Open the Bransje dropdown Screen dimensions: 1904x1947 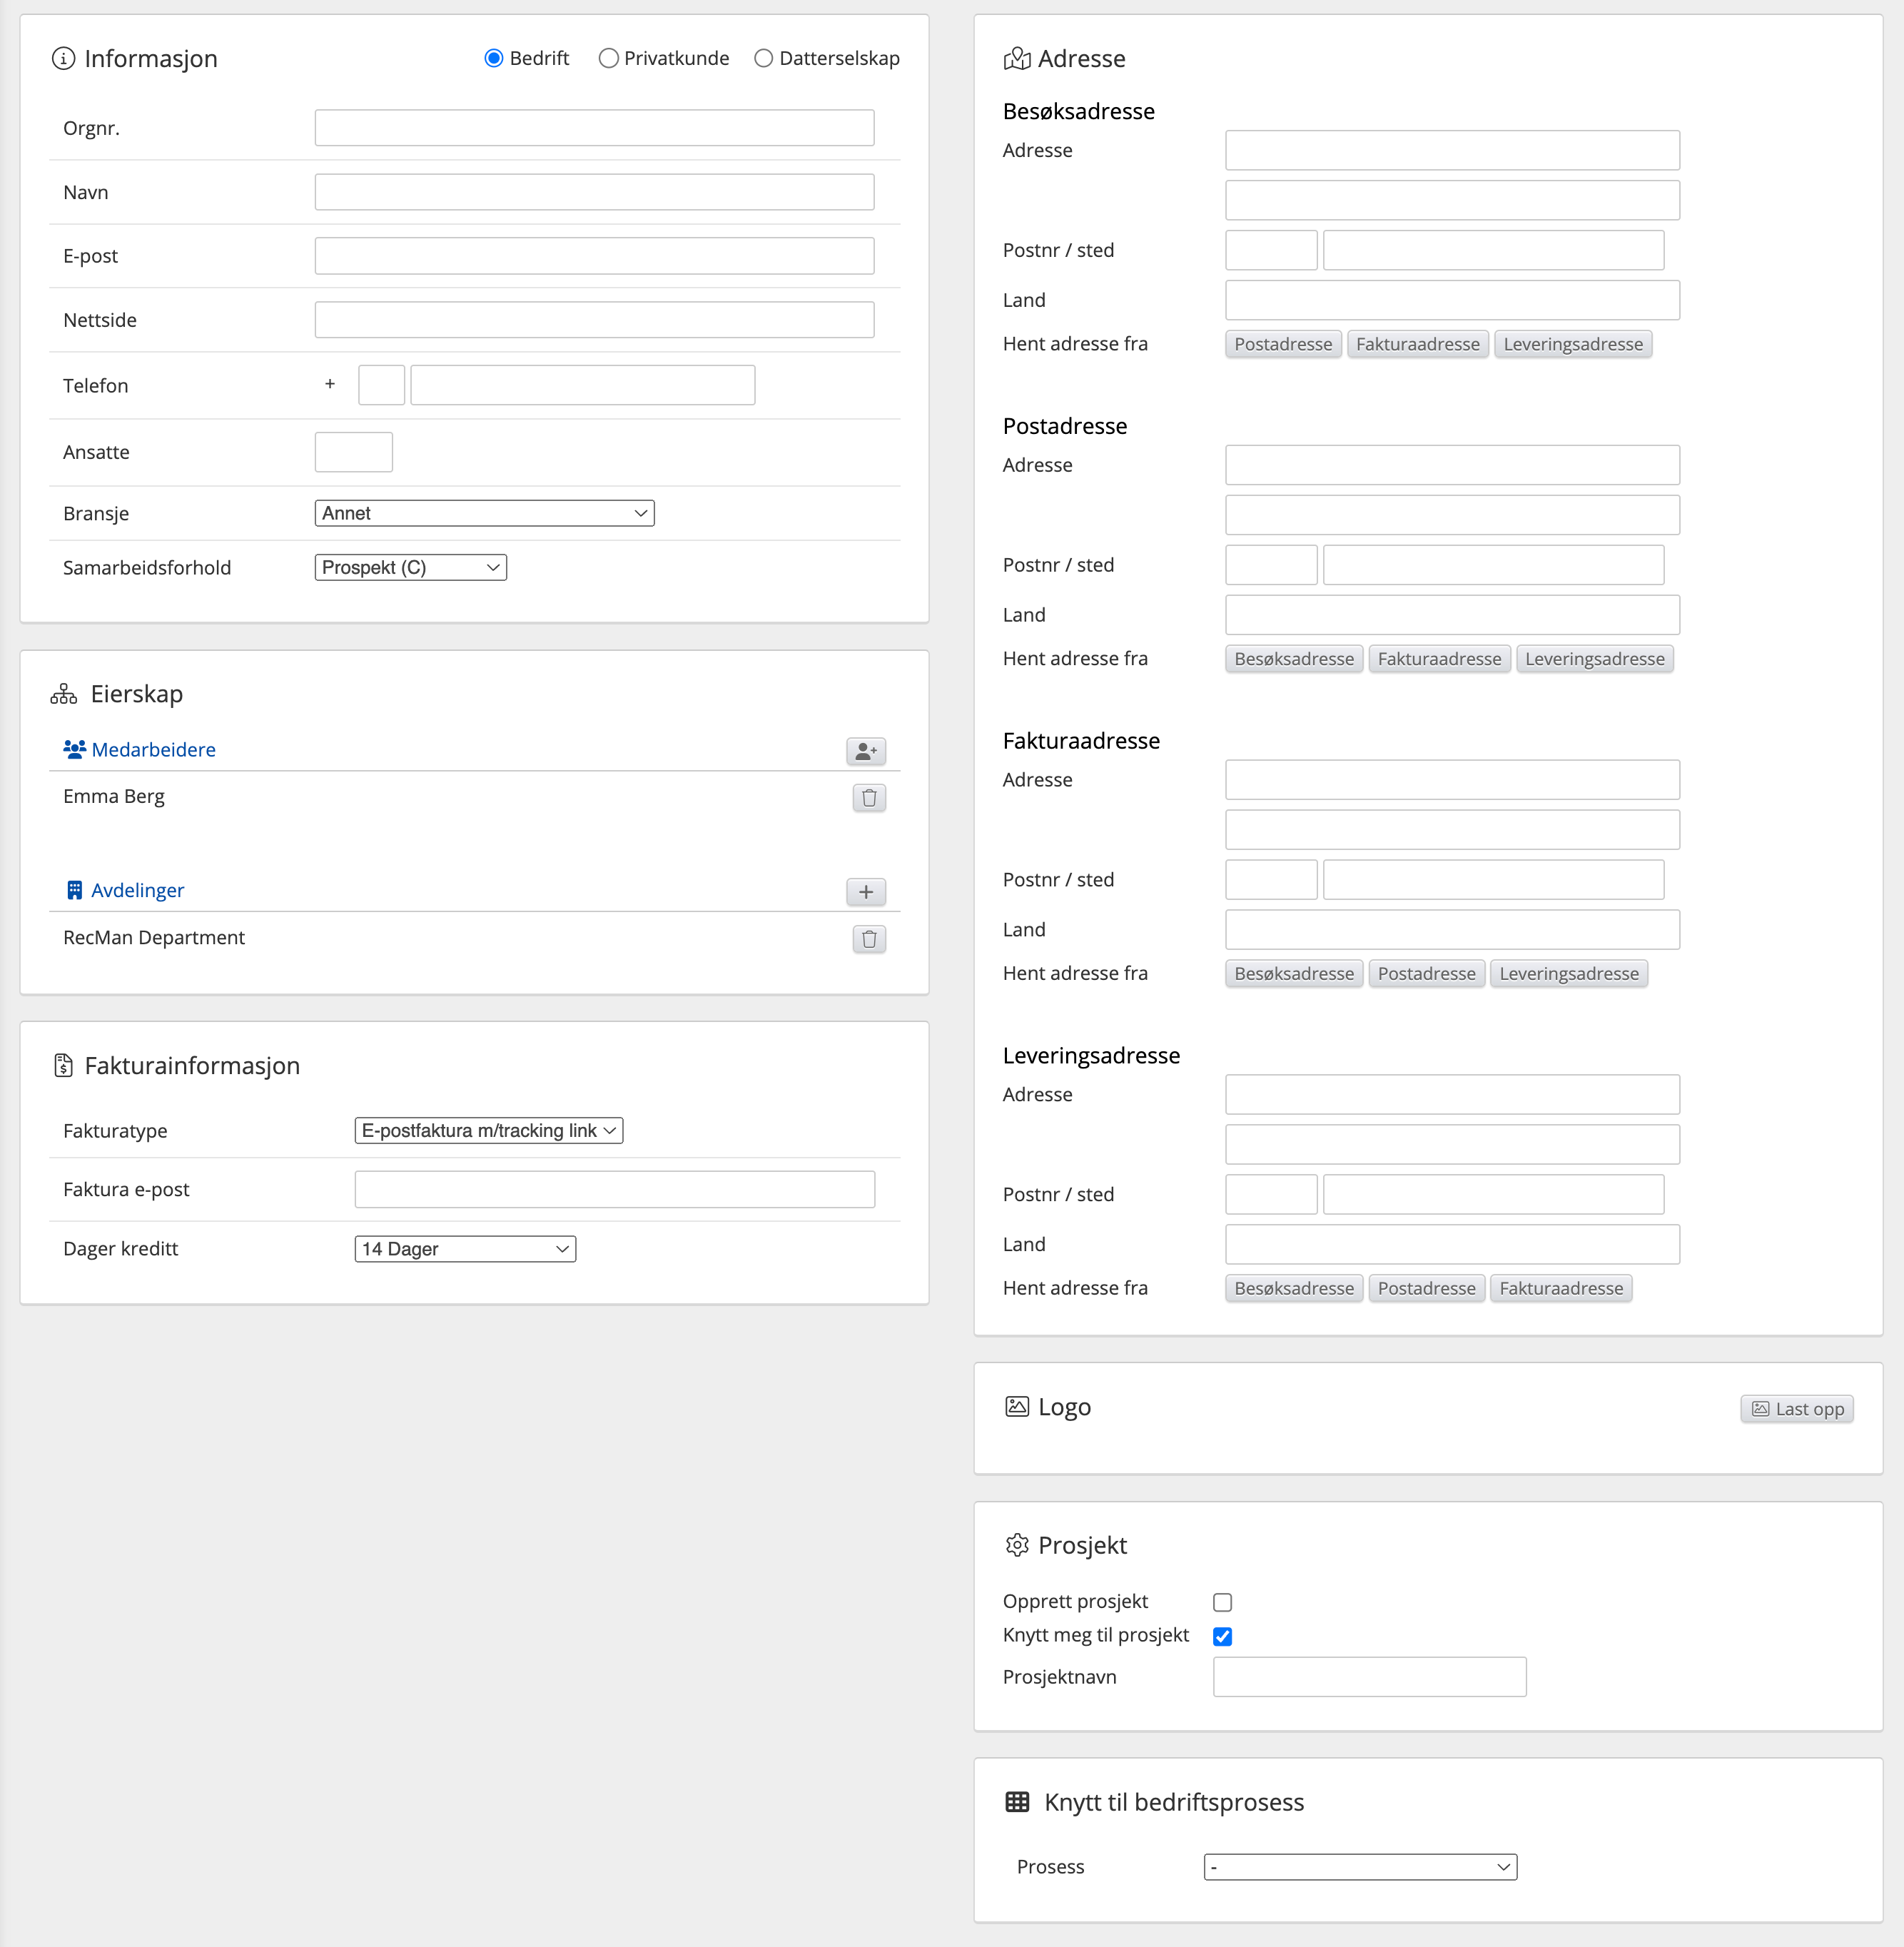click(484, 513)
